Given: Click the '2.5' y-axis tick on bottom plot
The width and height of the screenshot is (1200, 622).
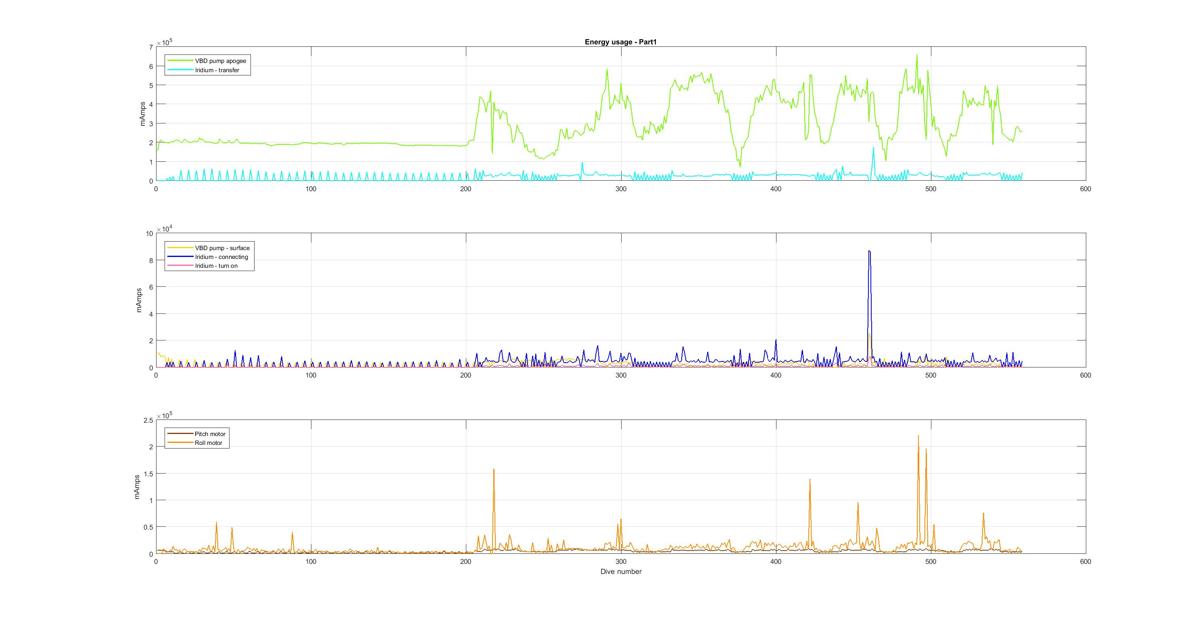Looking at the screenshot, I should tap(148, 420).
